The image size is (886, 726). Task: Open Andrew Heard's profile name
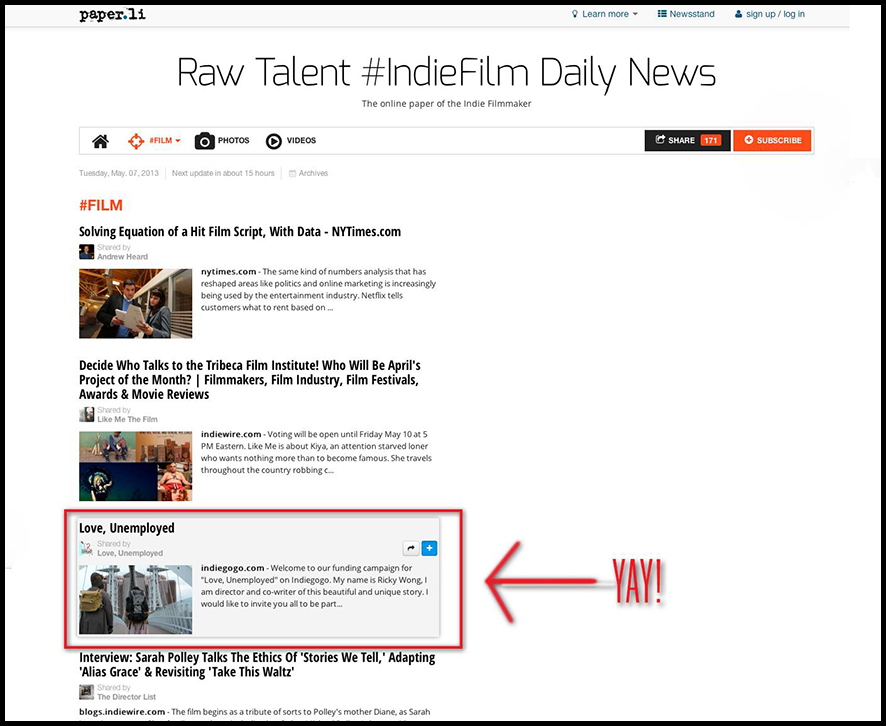click(x=122, y=257)
